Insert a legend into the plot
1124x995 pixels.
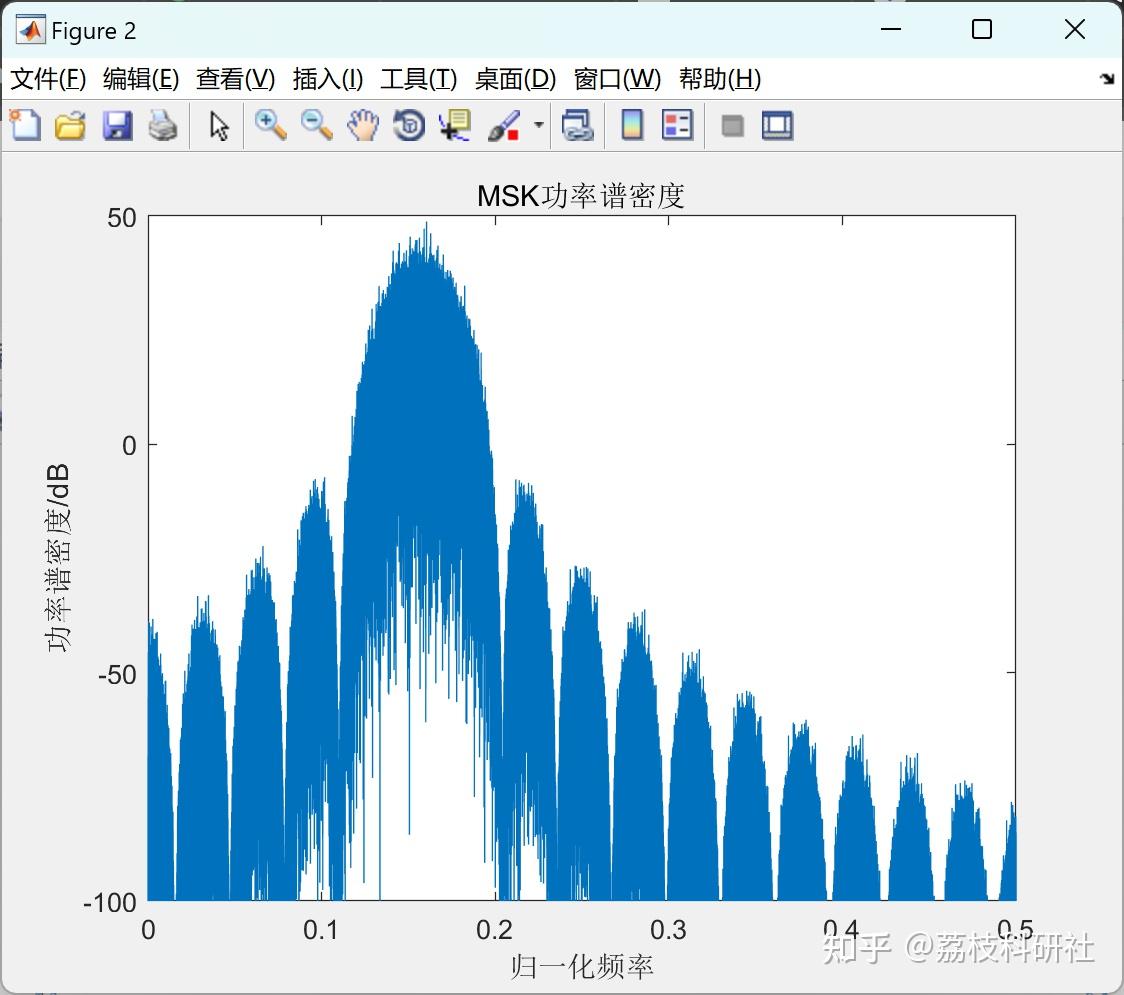pos(677,126)
